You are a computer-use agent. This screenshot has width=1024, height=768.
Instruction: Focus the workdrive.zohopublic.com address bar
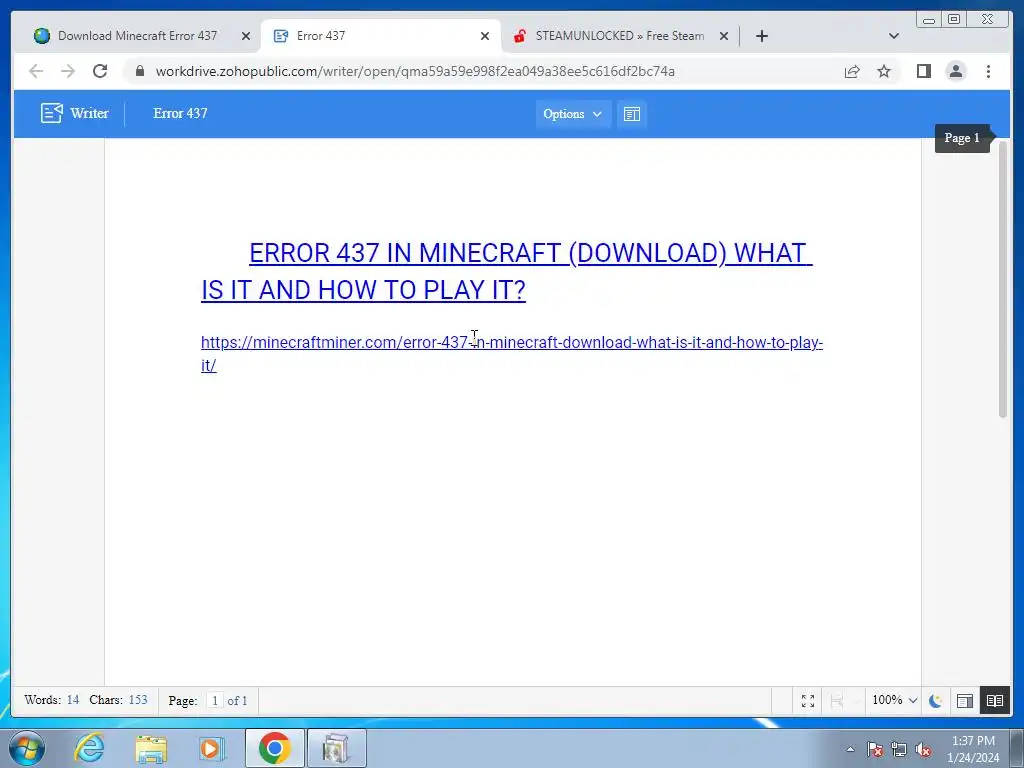click(x=415, y=71)
